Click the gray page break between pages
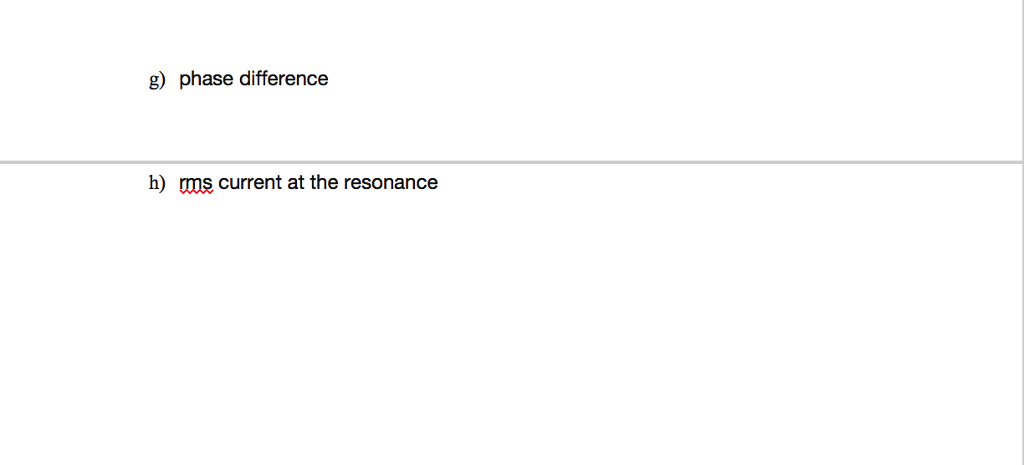Image resolution: width=1024 pixels, height=465 pixels. (511, 161)
